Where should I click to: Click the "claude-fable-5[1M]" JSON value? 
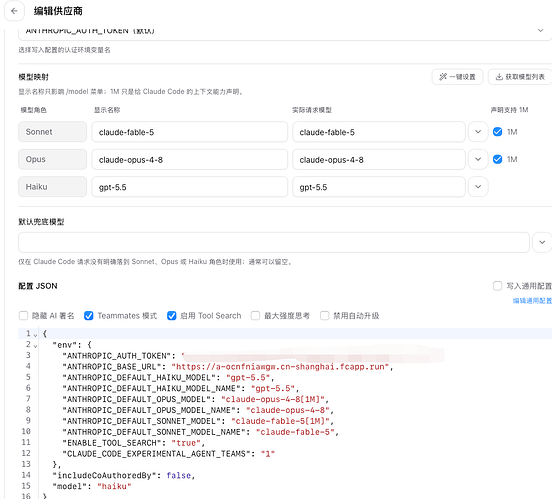280,421
